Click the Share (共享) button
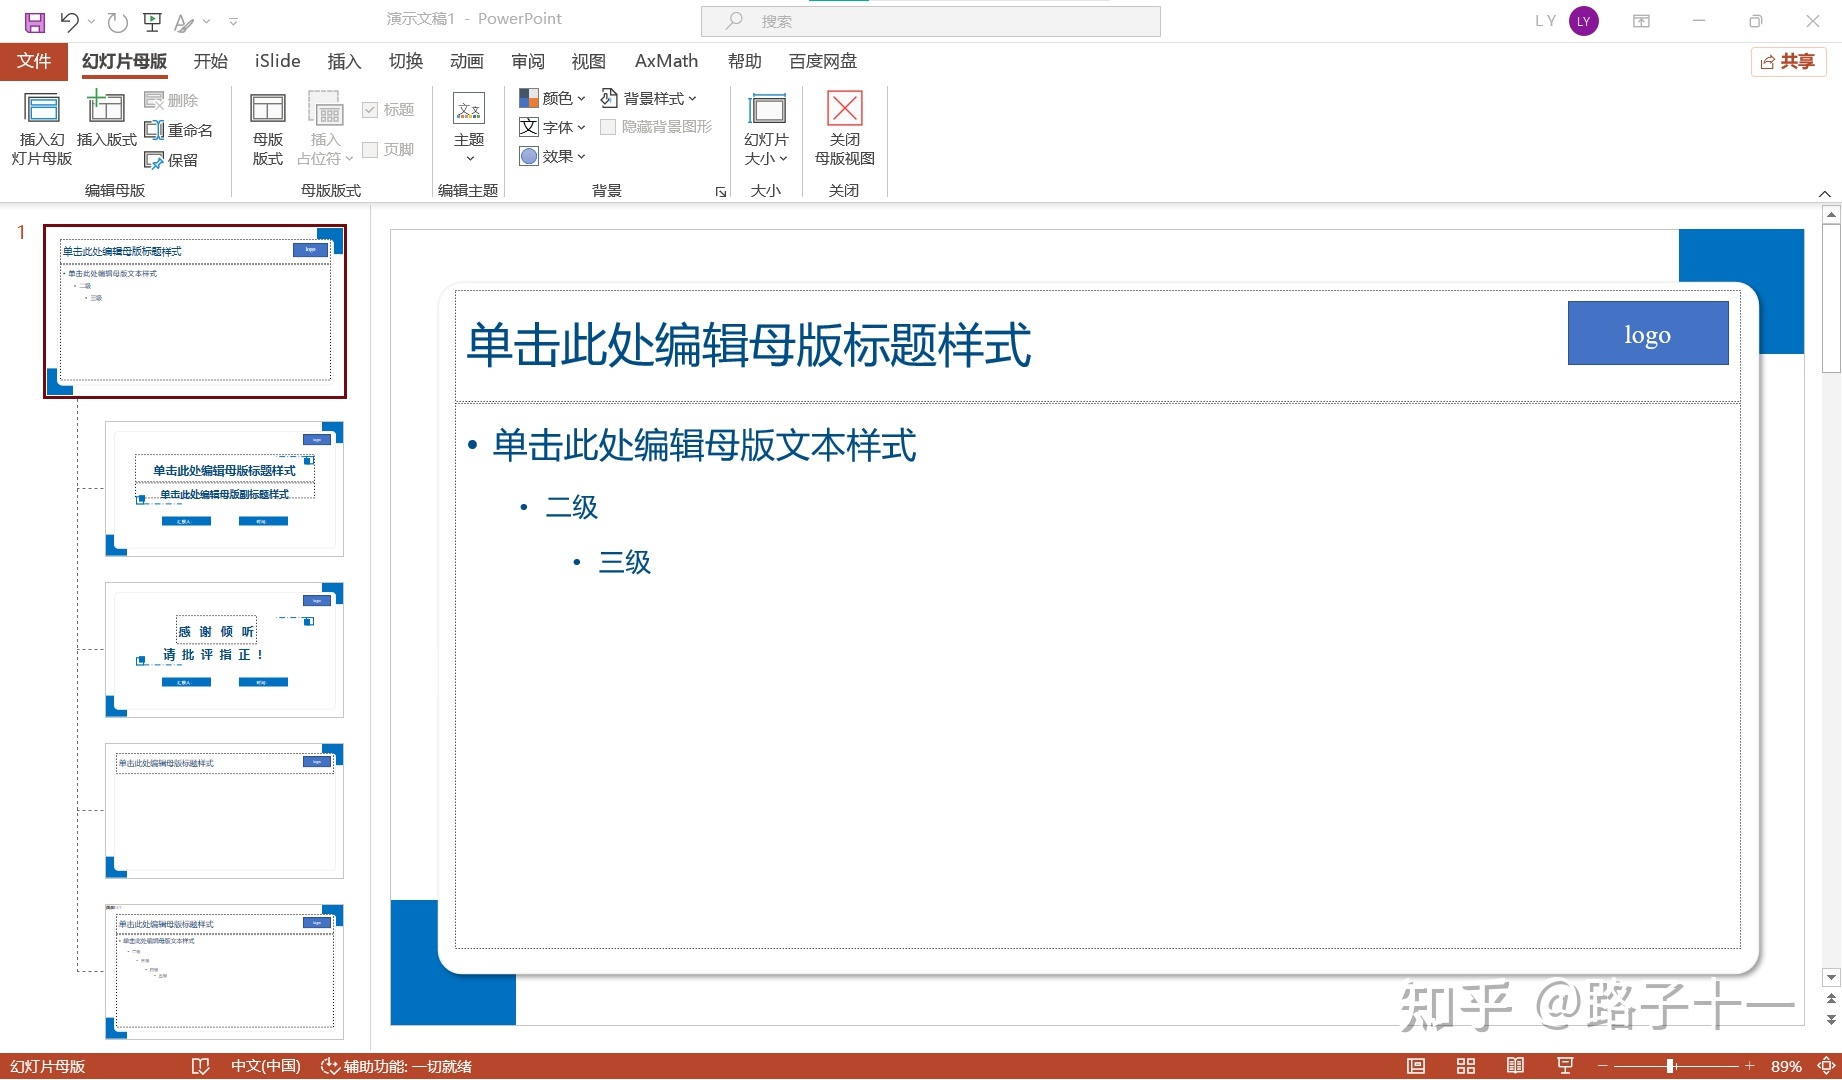Screen dimensions: 1842x1080 1789,62
